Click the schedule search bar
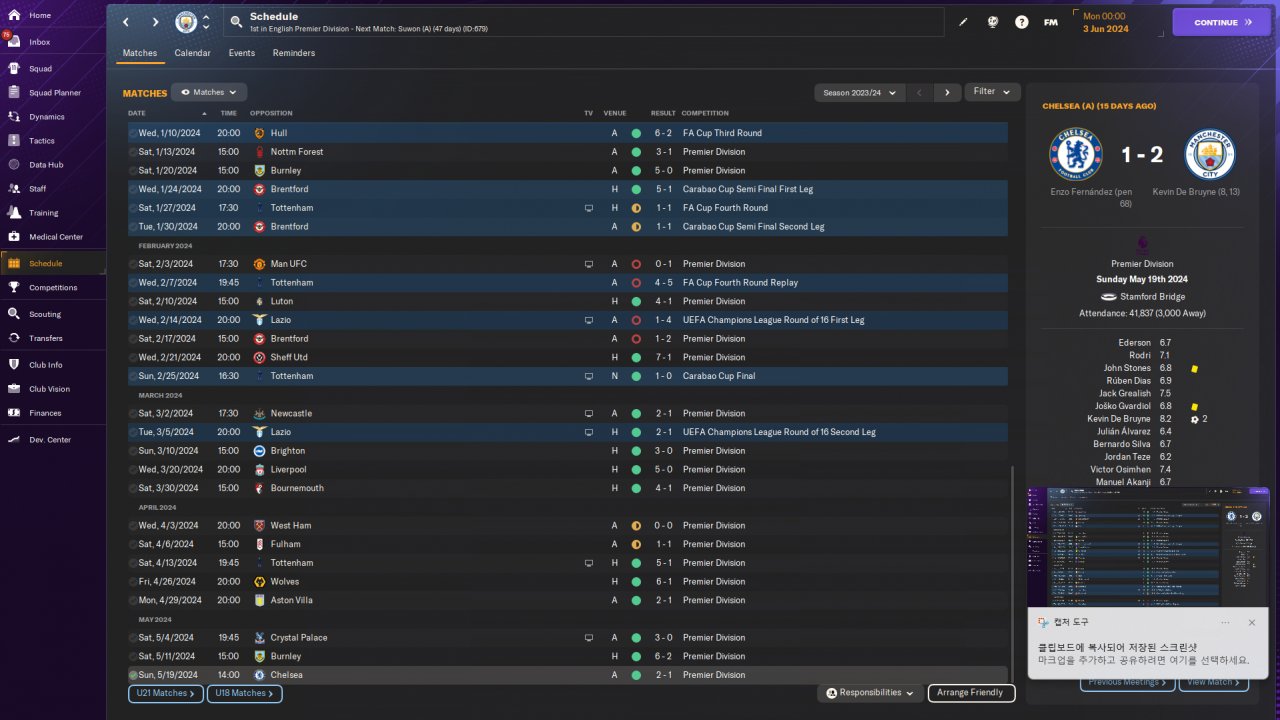The width and height of the screenshot is (1280, 720). tap(584, 22)
